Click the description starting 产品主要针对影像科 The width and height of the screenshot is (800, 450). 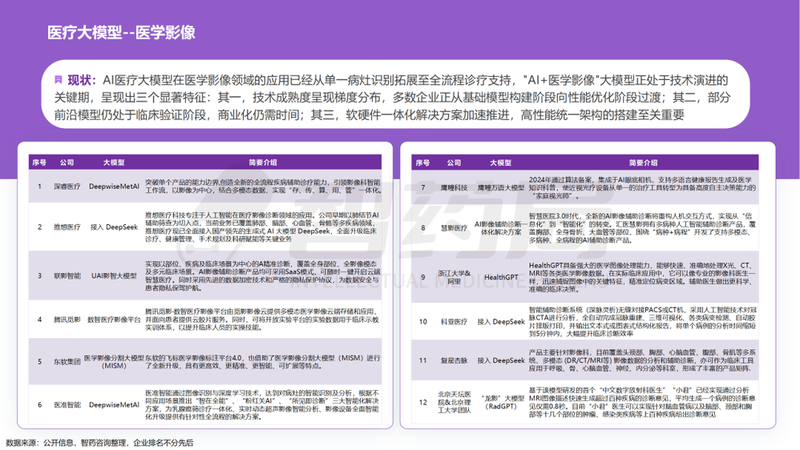642,361
